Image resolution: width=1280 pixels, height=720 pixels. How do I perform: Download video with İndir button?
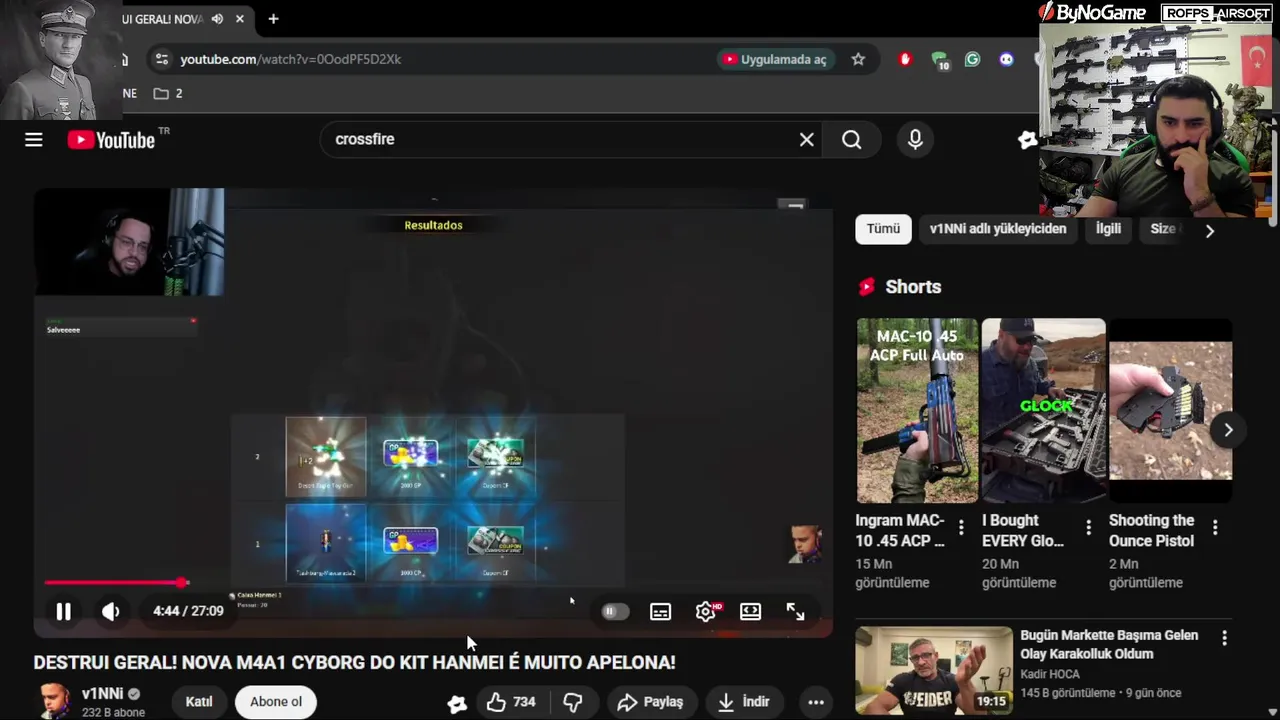point(743,703)
